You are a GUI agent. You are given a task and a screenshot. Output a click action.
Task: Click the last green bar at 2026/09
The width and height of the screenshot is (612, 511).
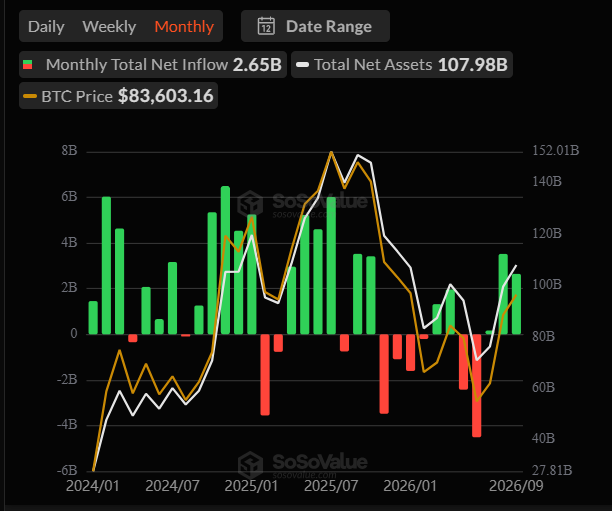[x=516, y=304]
